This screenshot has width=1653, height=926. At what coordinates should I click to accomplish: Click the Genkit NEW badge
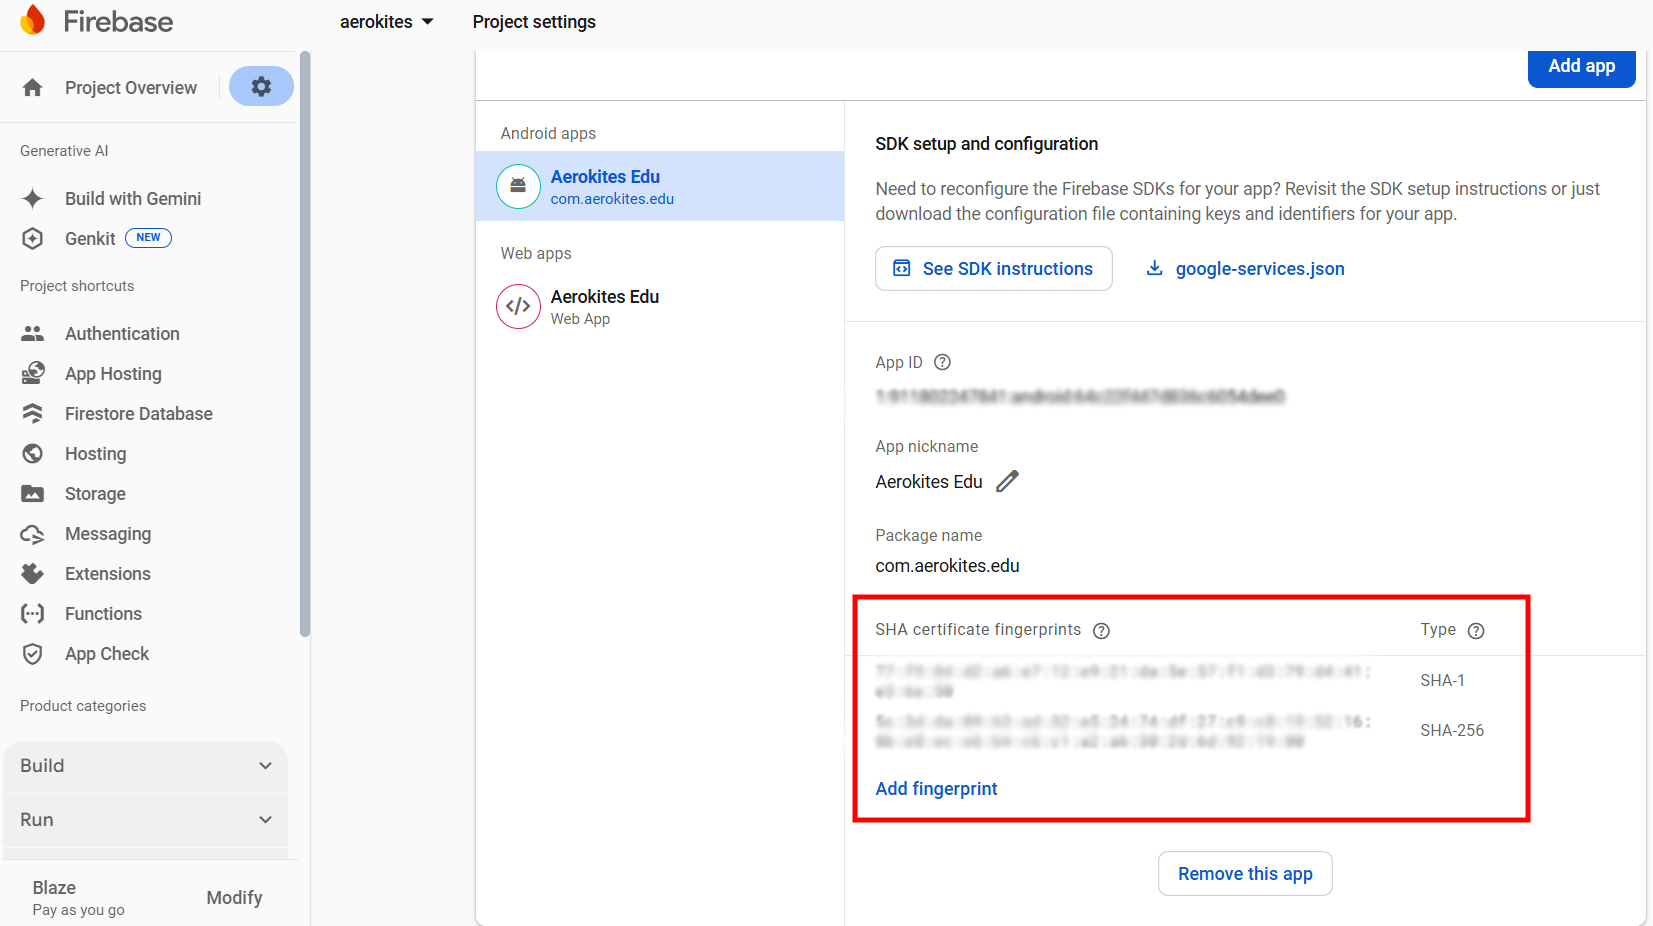(x=148, y=238)
